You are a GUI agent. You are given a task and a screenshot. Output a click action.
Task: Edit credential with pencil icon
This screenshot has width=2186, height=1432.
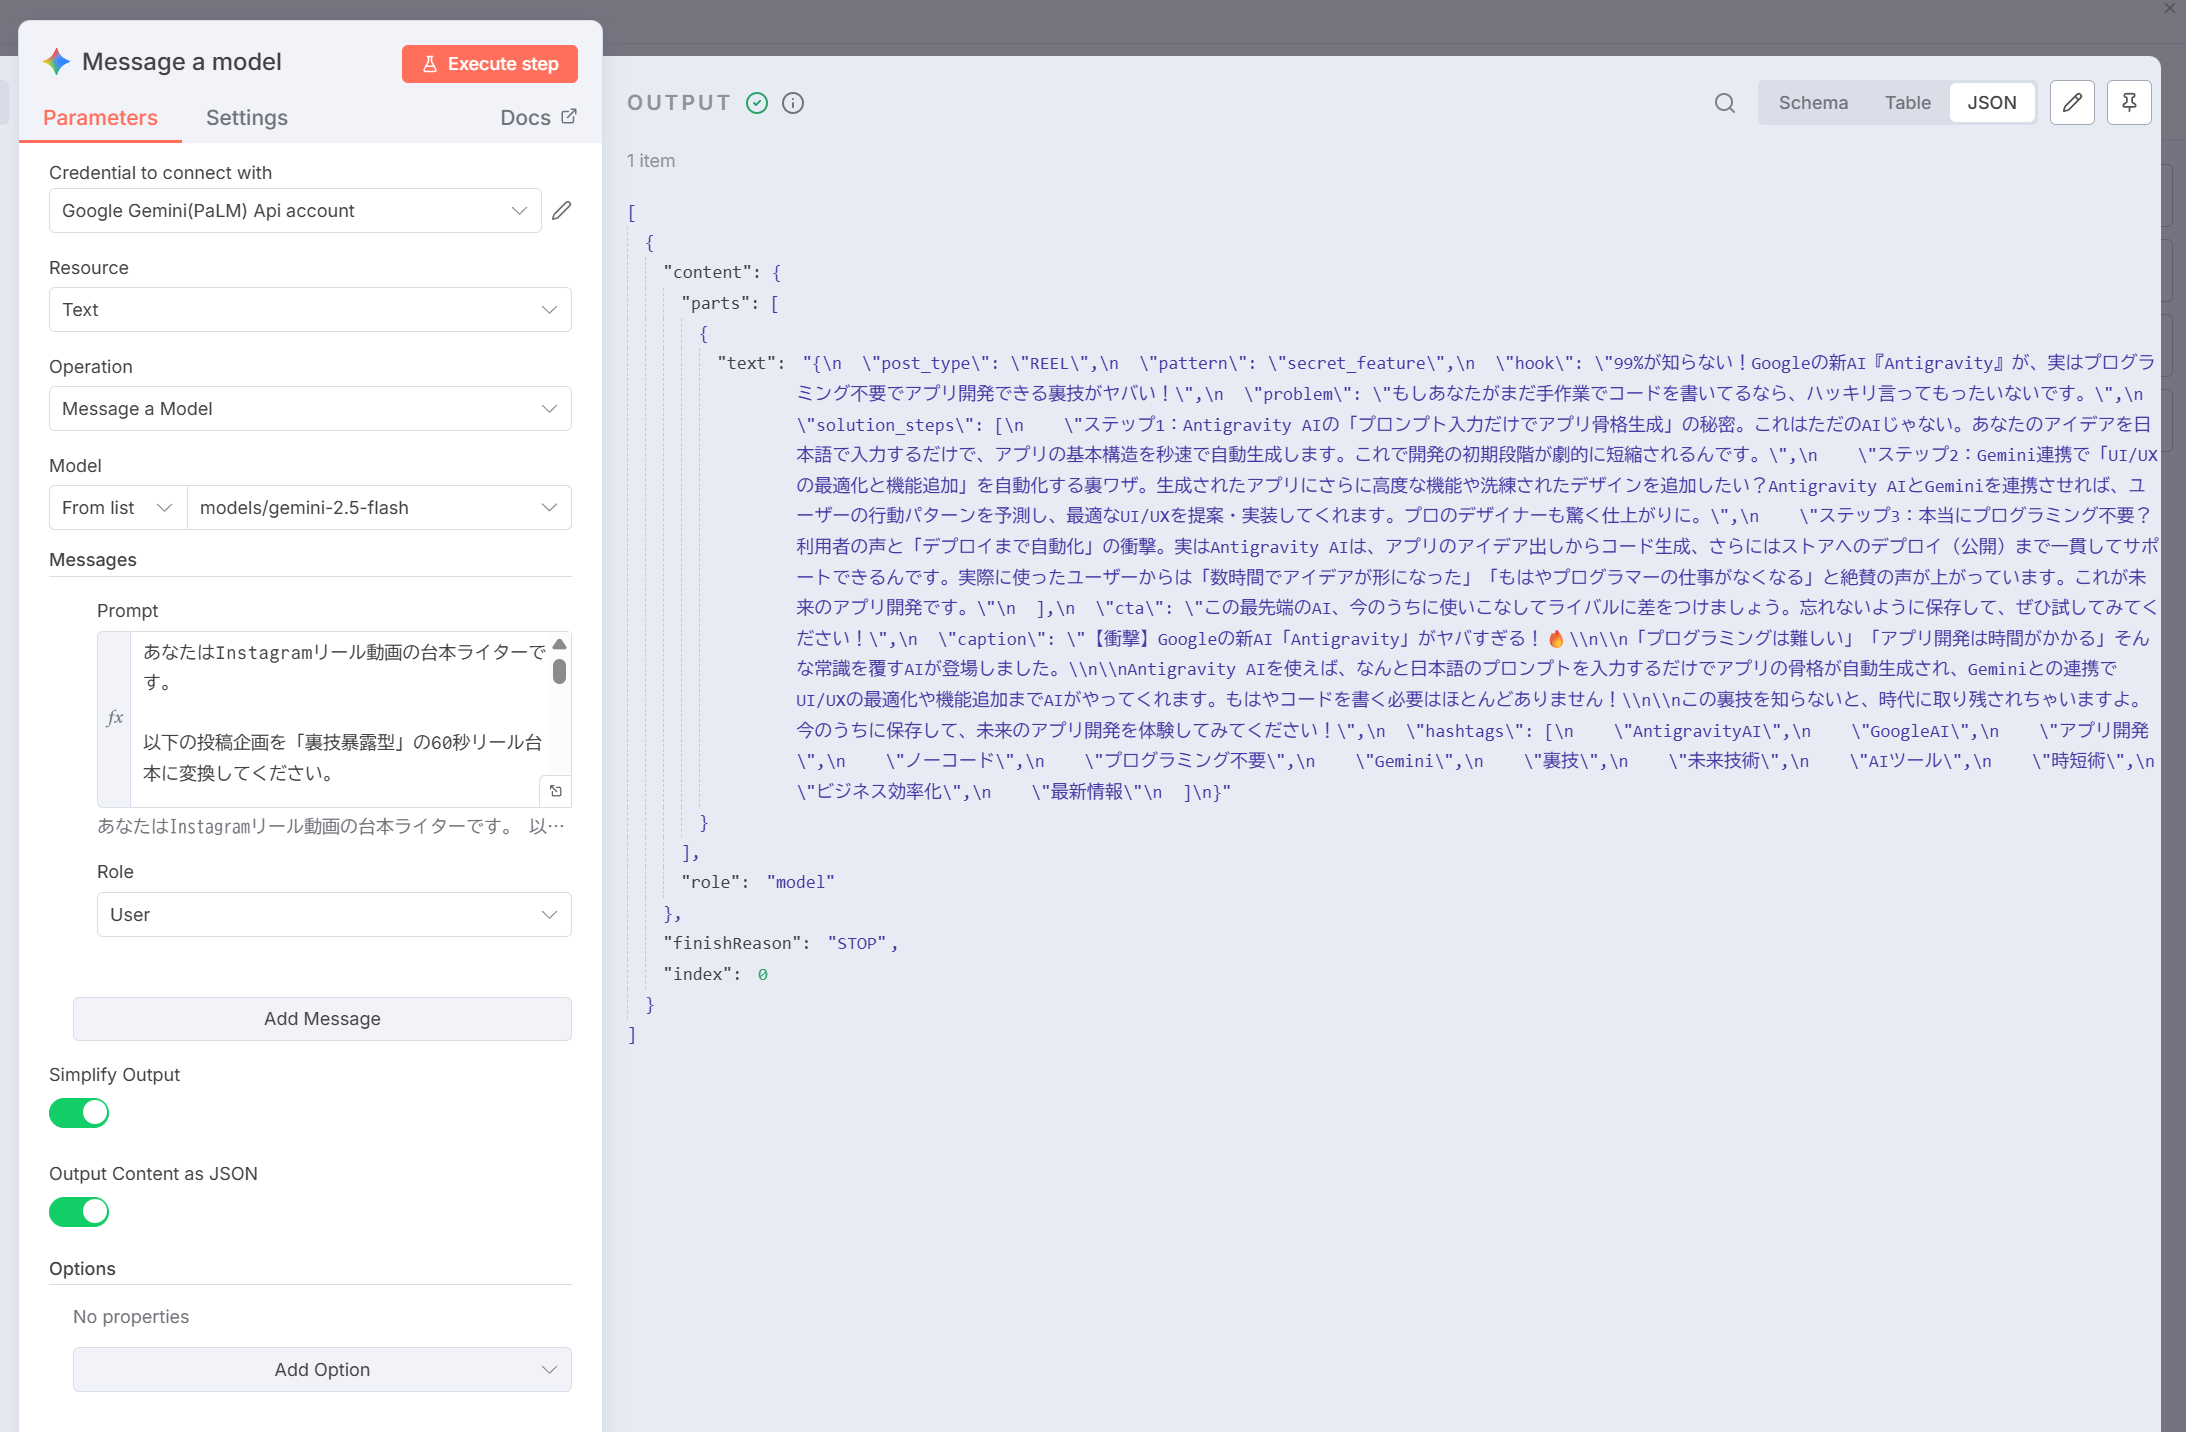562,210
